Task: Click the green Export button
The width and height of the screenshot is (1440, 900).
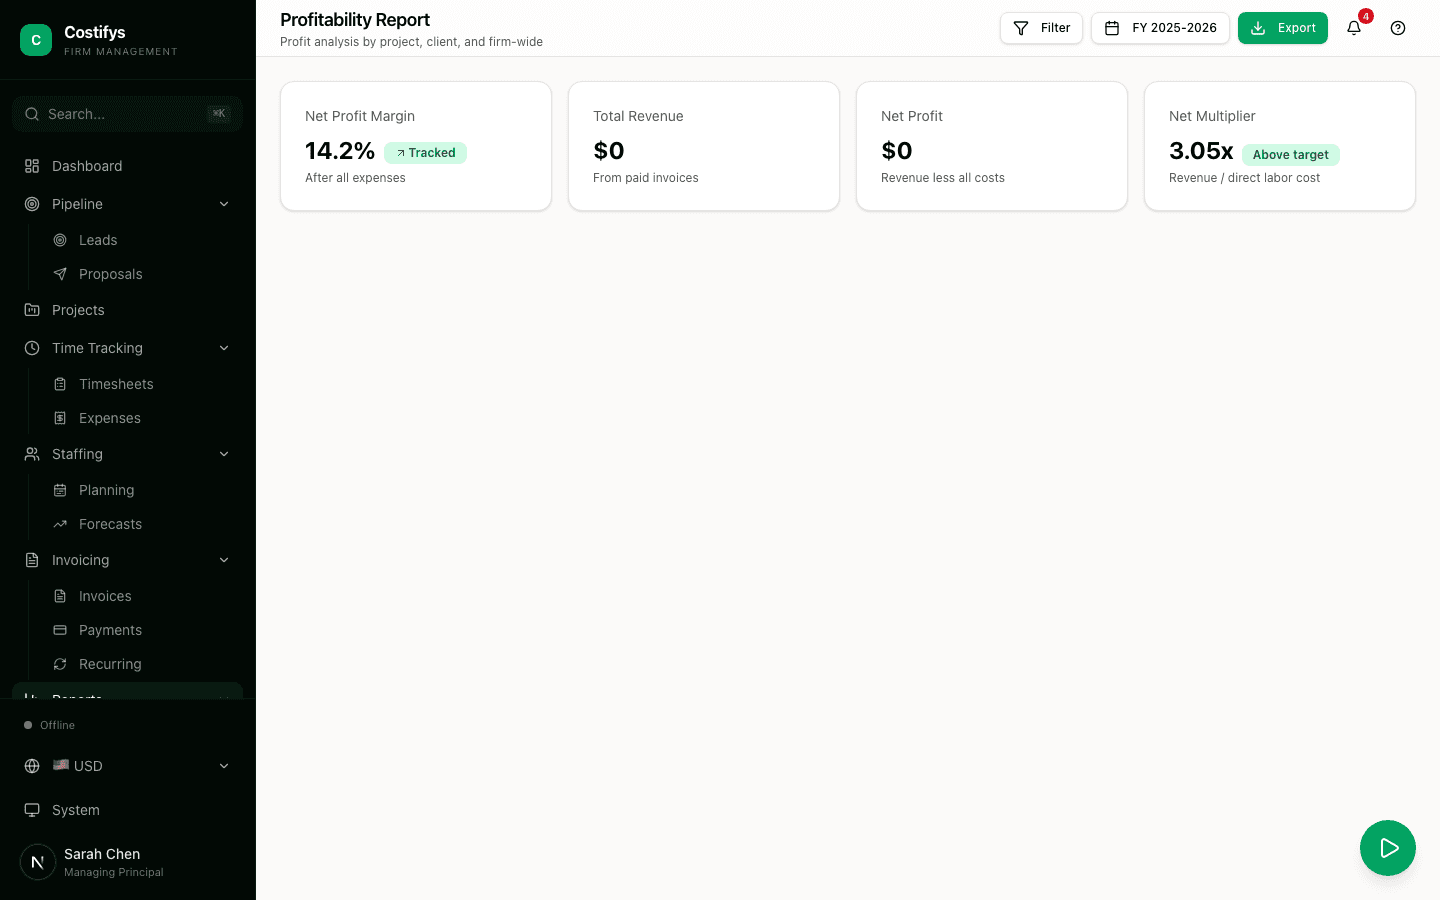Action: (1282, 28)
